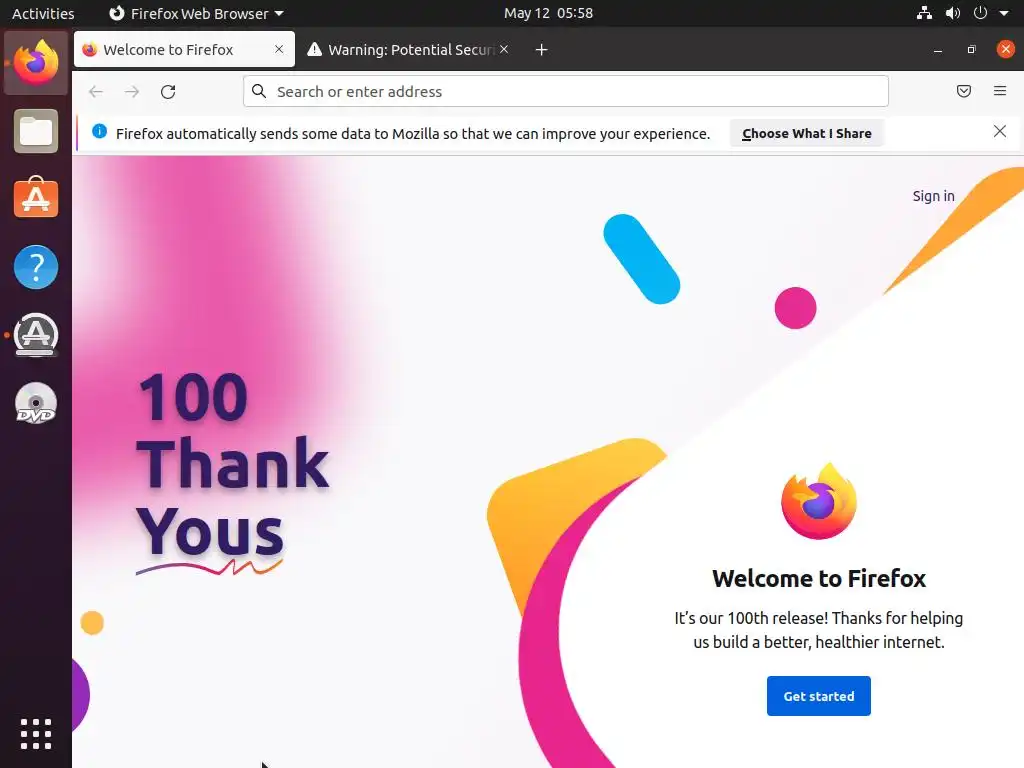Close the Firefox window with orange X
The image size is (1024, 768).
[1006, 49]
